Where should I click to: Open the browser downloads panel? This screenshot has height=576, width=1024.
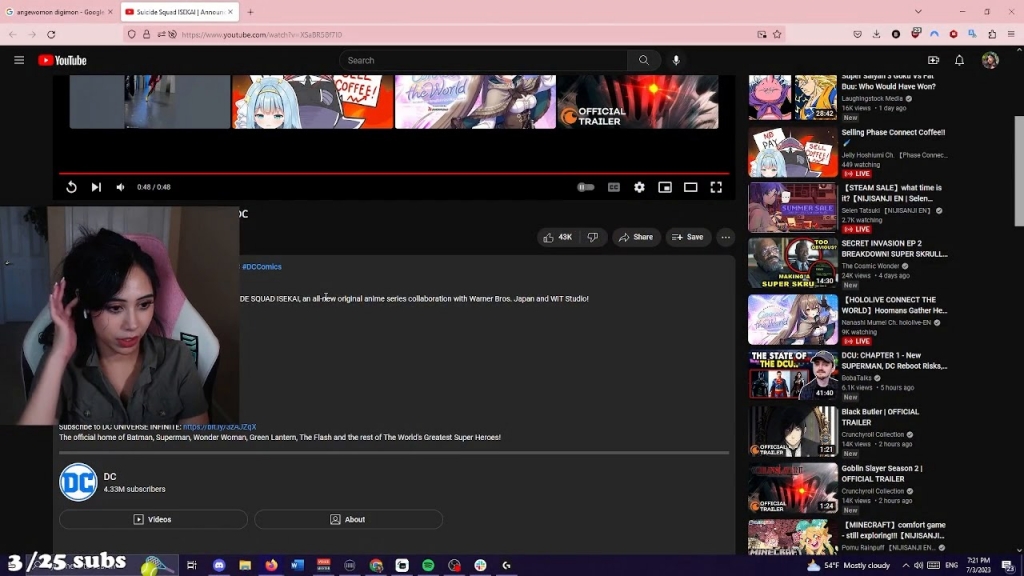[876, 35]
